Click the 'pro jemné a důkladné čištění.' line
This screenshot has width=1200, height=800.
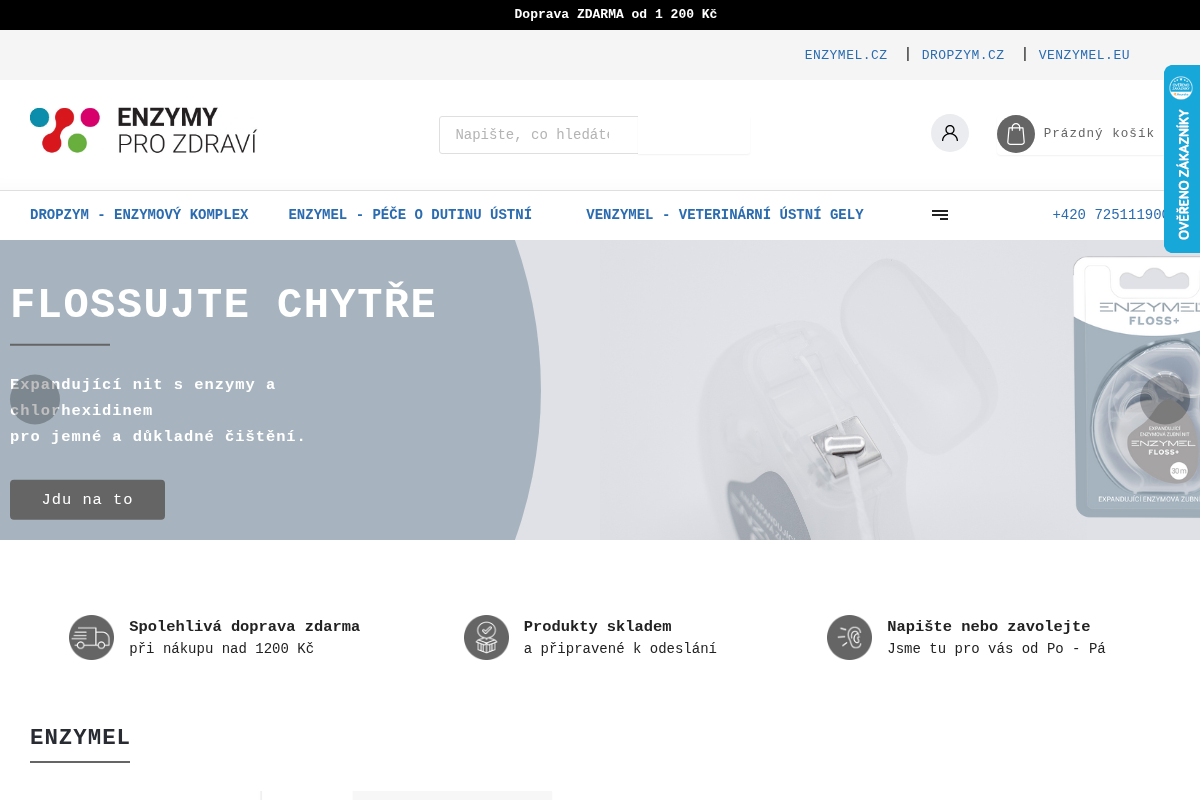click(x=158, y=437)
